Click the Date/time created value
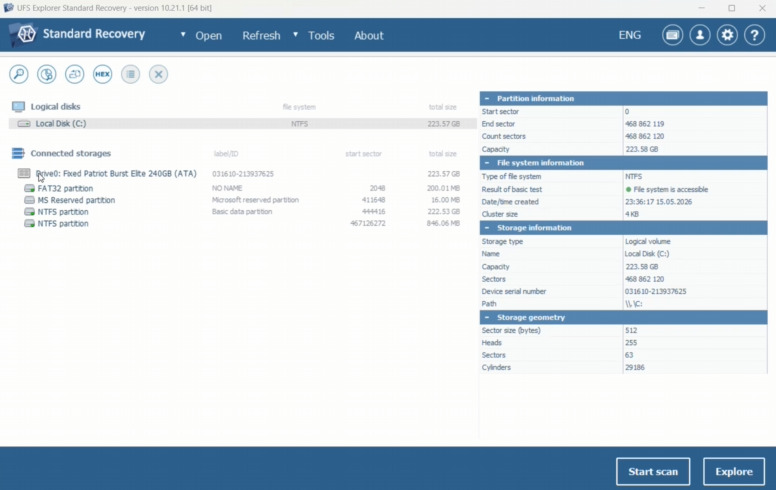 coord(658,202)
